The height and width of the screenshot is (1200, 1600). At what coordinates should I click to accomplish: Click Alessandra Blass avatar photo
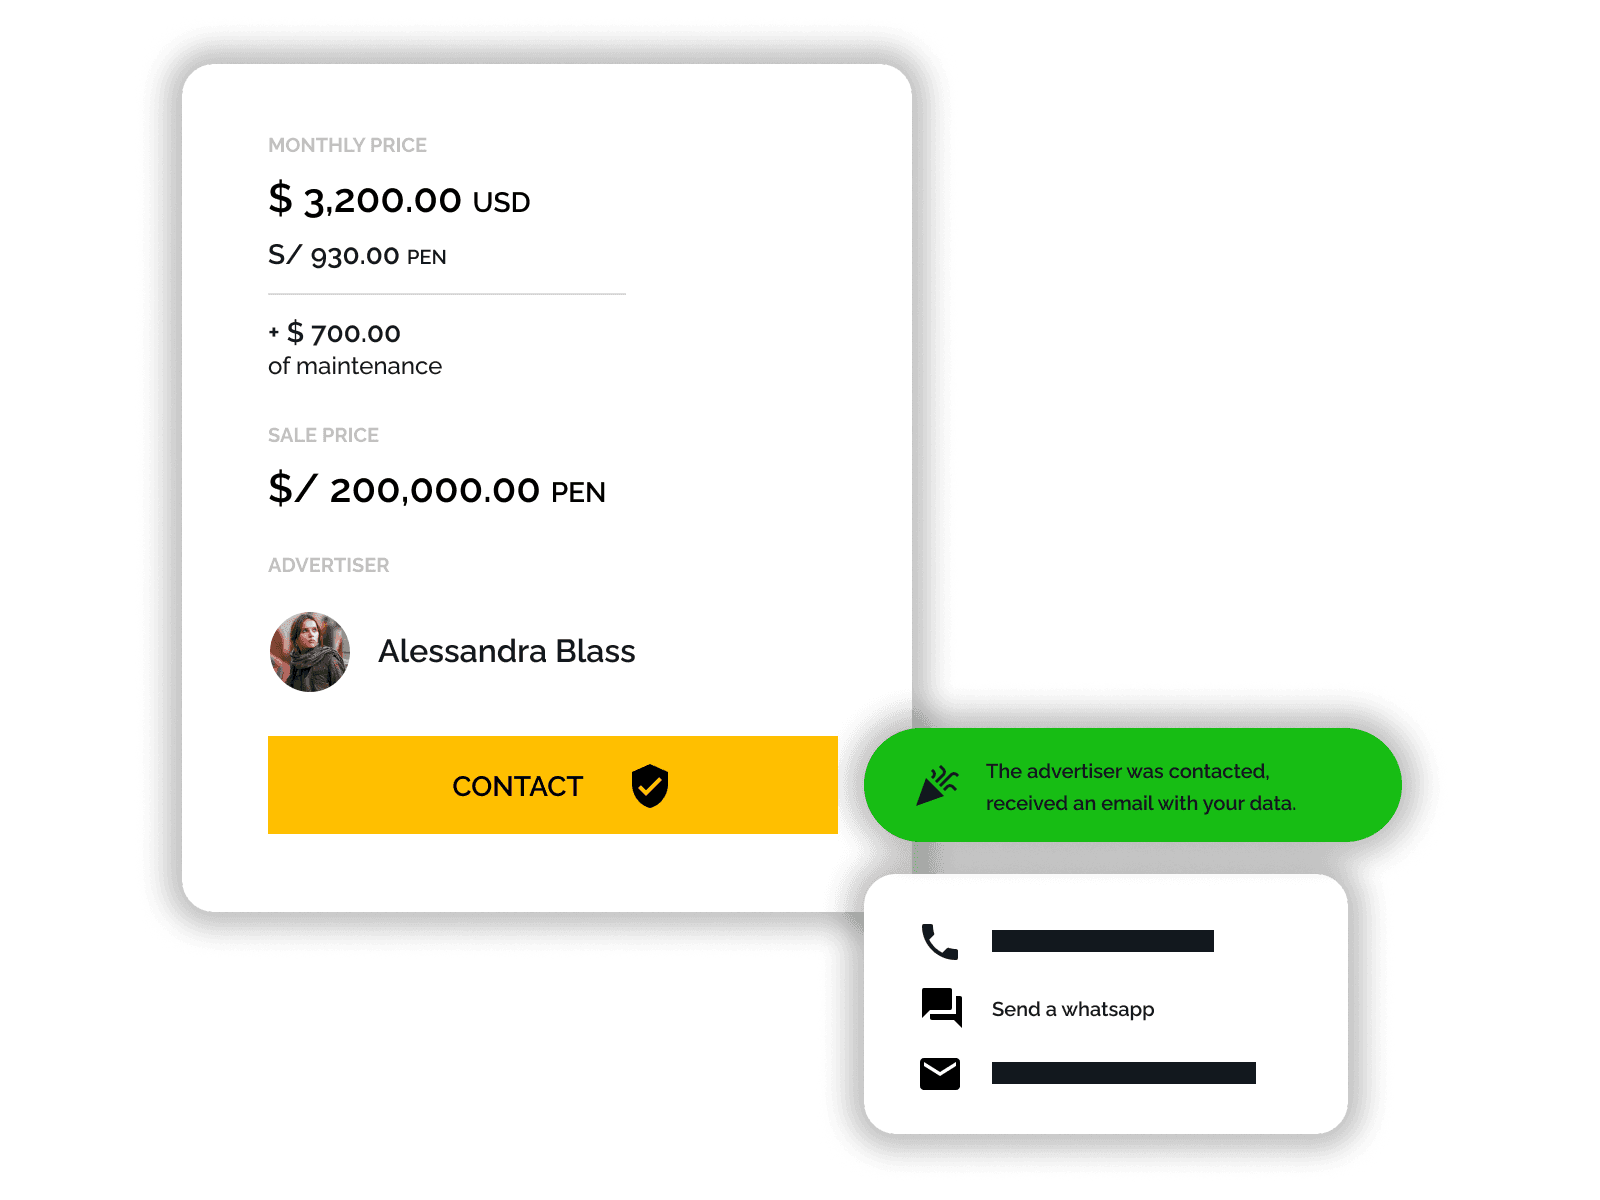[310, 652]
